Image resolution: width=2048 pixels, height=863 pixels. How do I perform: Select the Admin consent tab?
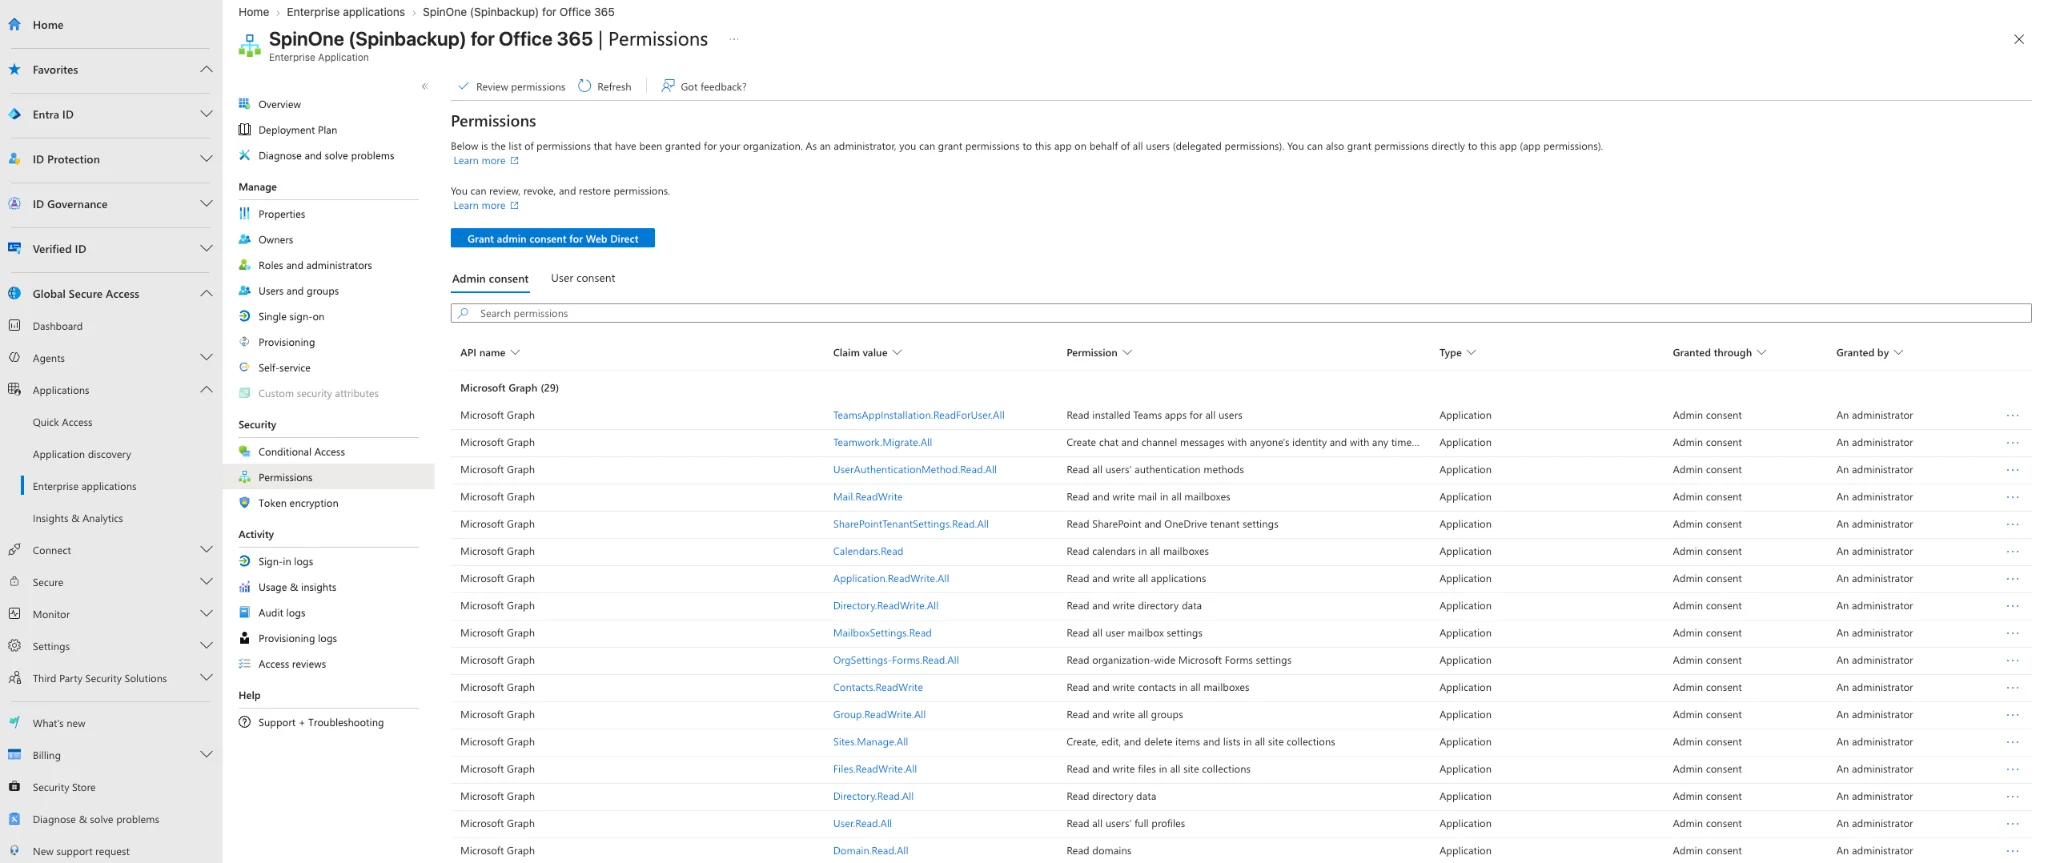click(490, 279)
